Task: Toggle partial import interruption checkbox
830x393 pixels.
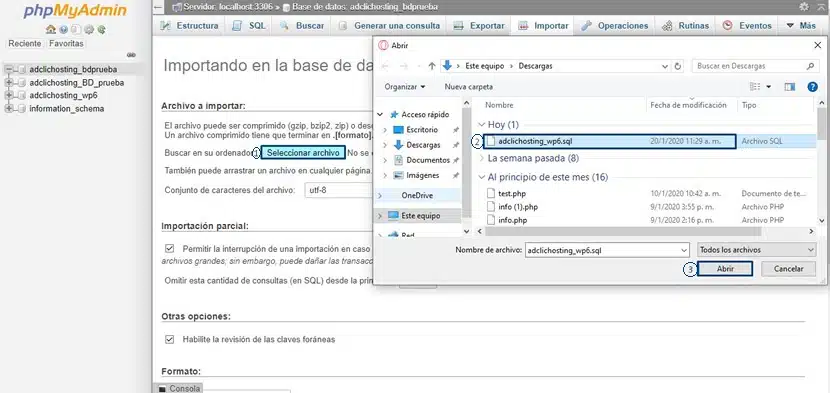Action: [169, 248]
